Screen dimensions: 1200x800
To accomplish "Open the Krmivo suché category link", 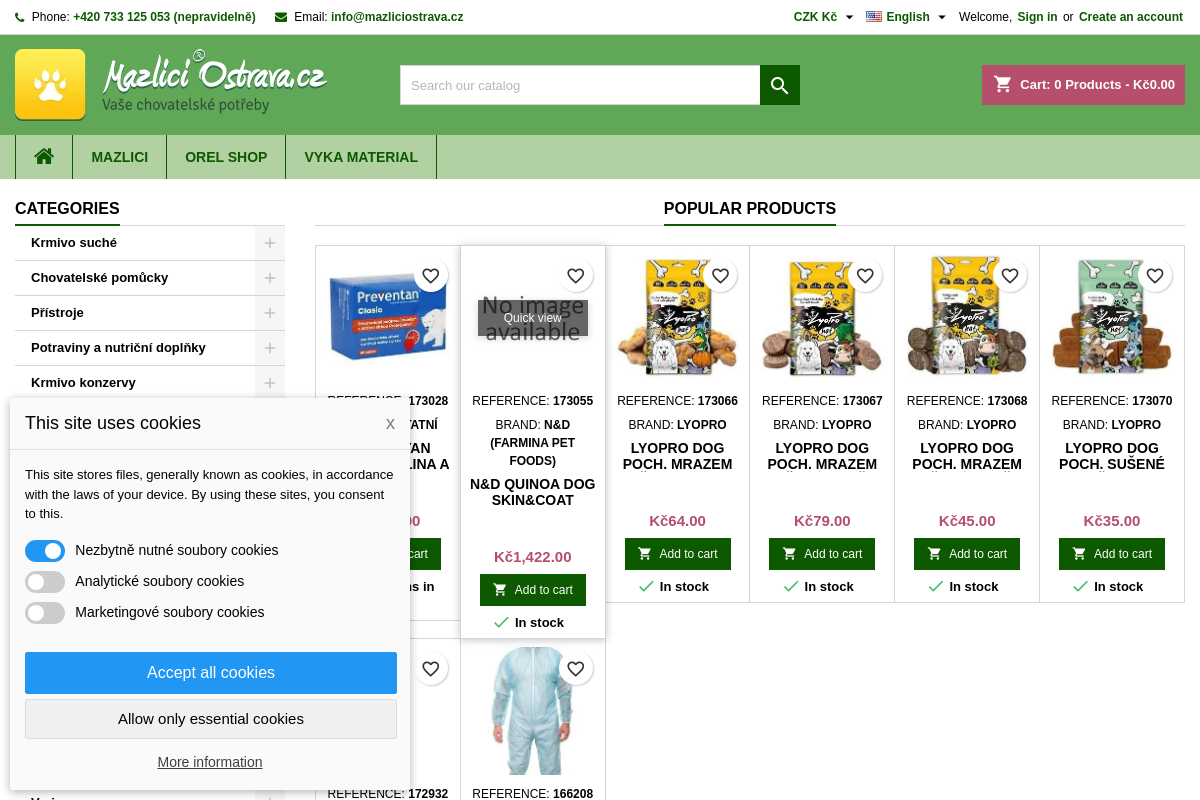I will coord(74,243).
